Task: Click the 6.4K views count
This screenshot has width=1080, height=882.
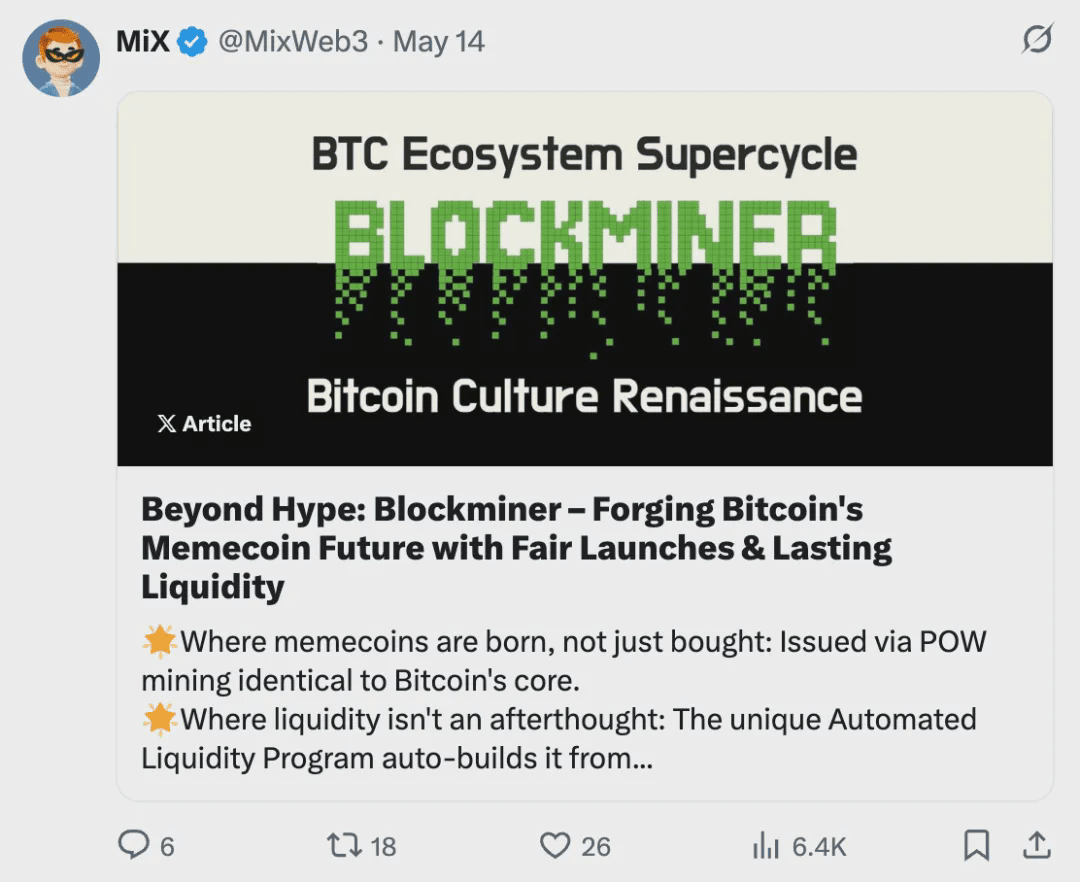Action: (819, 847)
